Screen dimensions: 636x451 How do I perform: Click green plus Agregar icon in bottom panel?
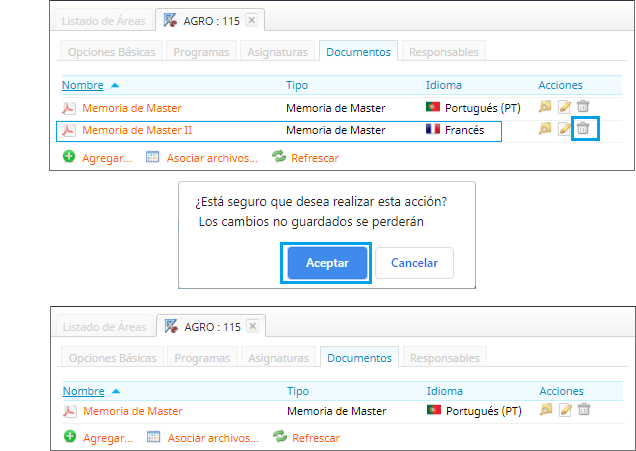70,436
